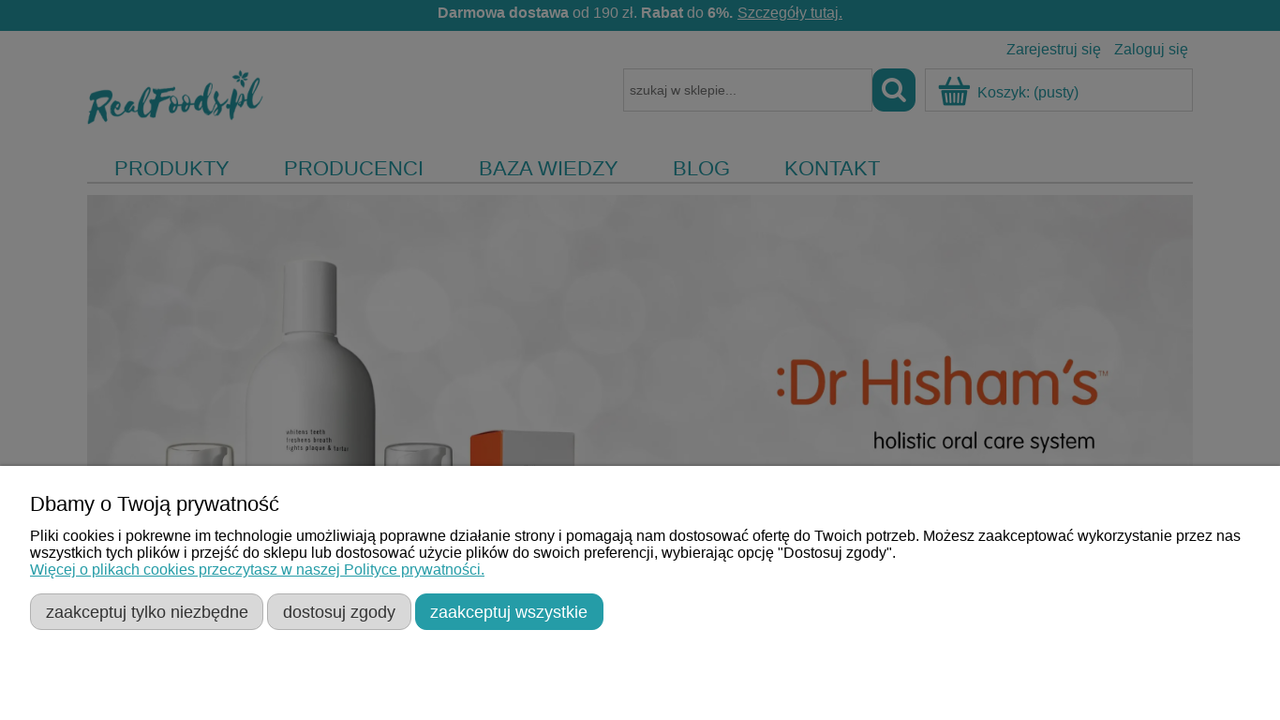Image resolution: width=1280 pixels, height=720 pixels.
Task: Focus the shop search field
Action: (x=747, y=90)
